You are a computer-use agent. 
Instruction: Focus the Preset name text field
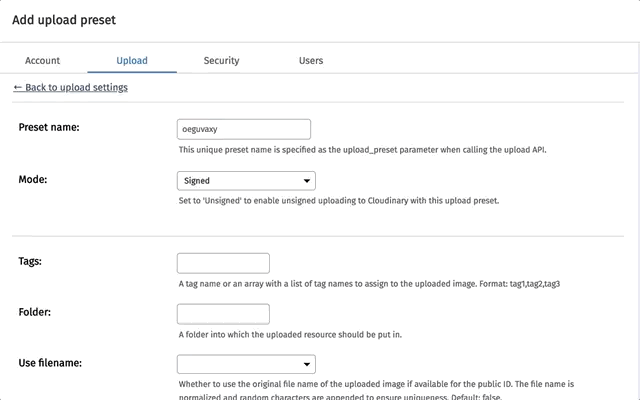point(244,129)
